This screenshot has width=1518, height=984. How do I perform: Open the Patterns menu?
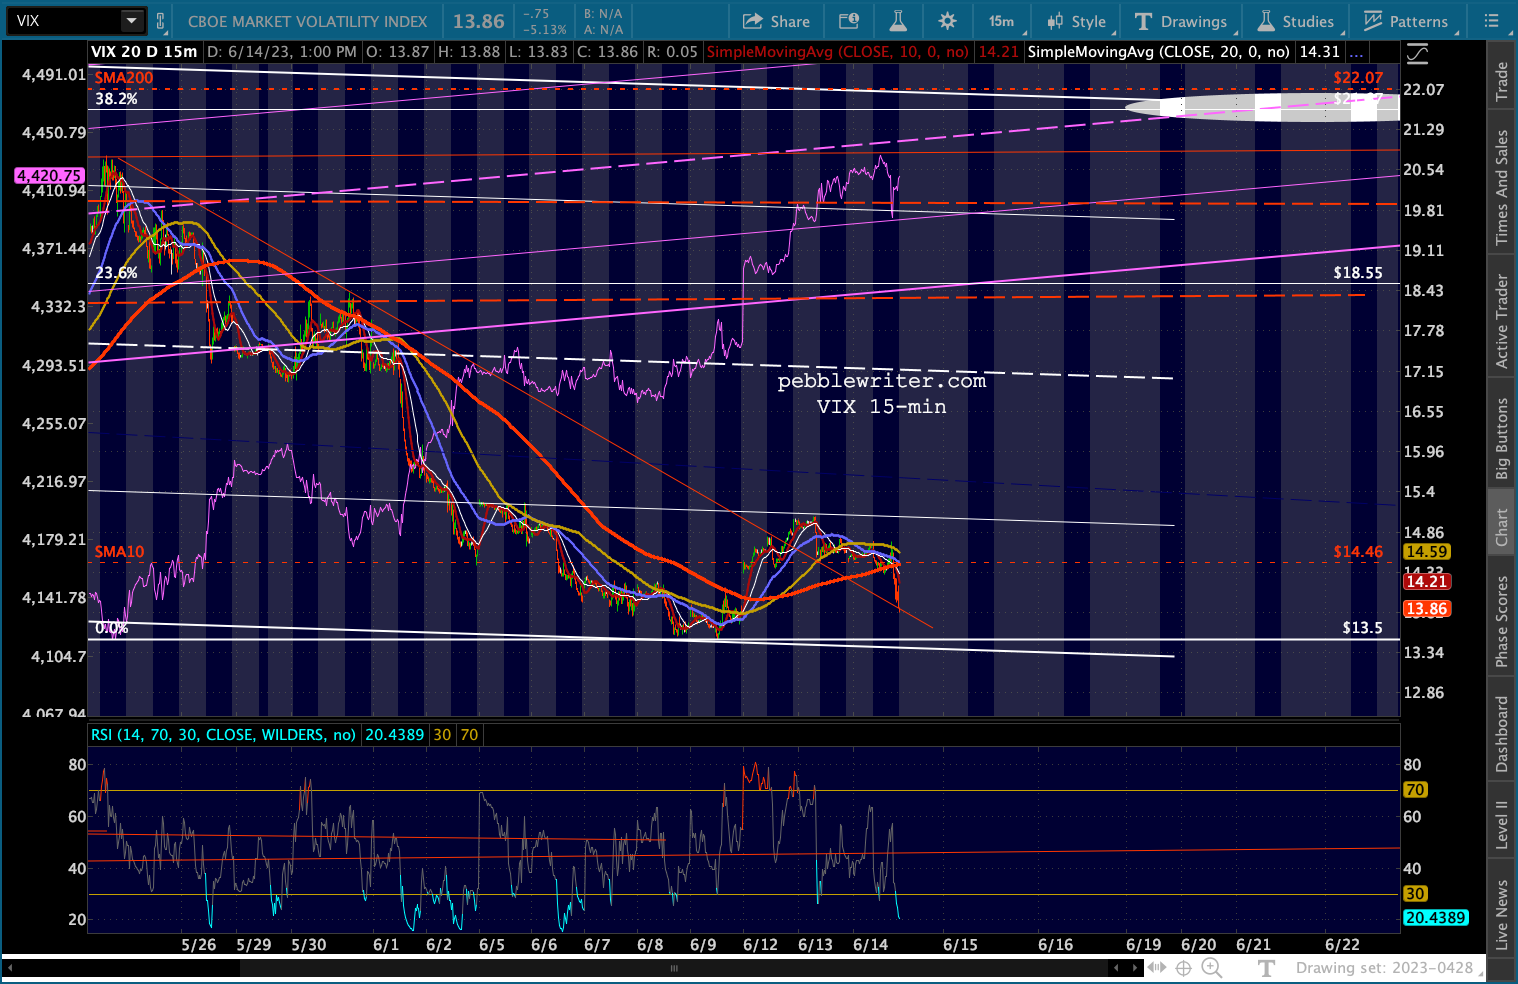pos(1406,21)
